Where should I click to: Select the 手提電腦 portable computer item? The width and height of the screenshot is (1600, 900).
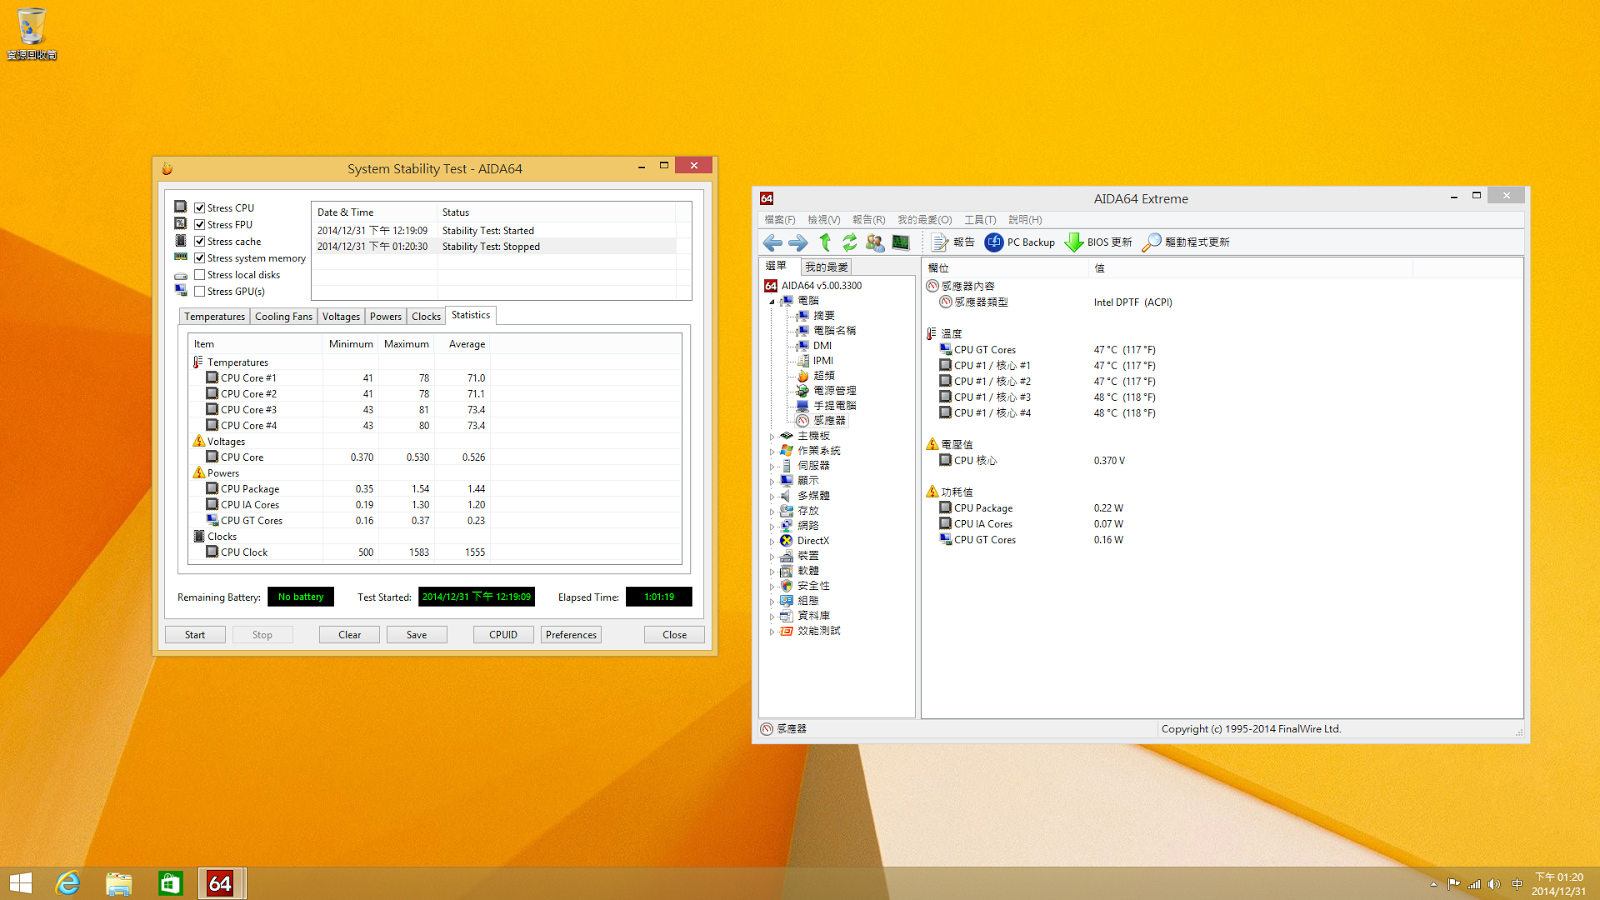tap(834, 406)
